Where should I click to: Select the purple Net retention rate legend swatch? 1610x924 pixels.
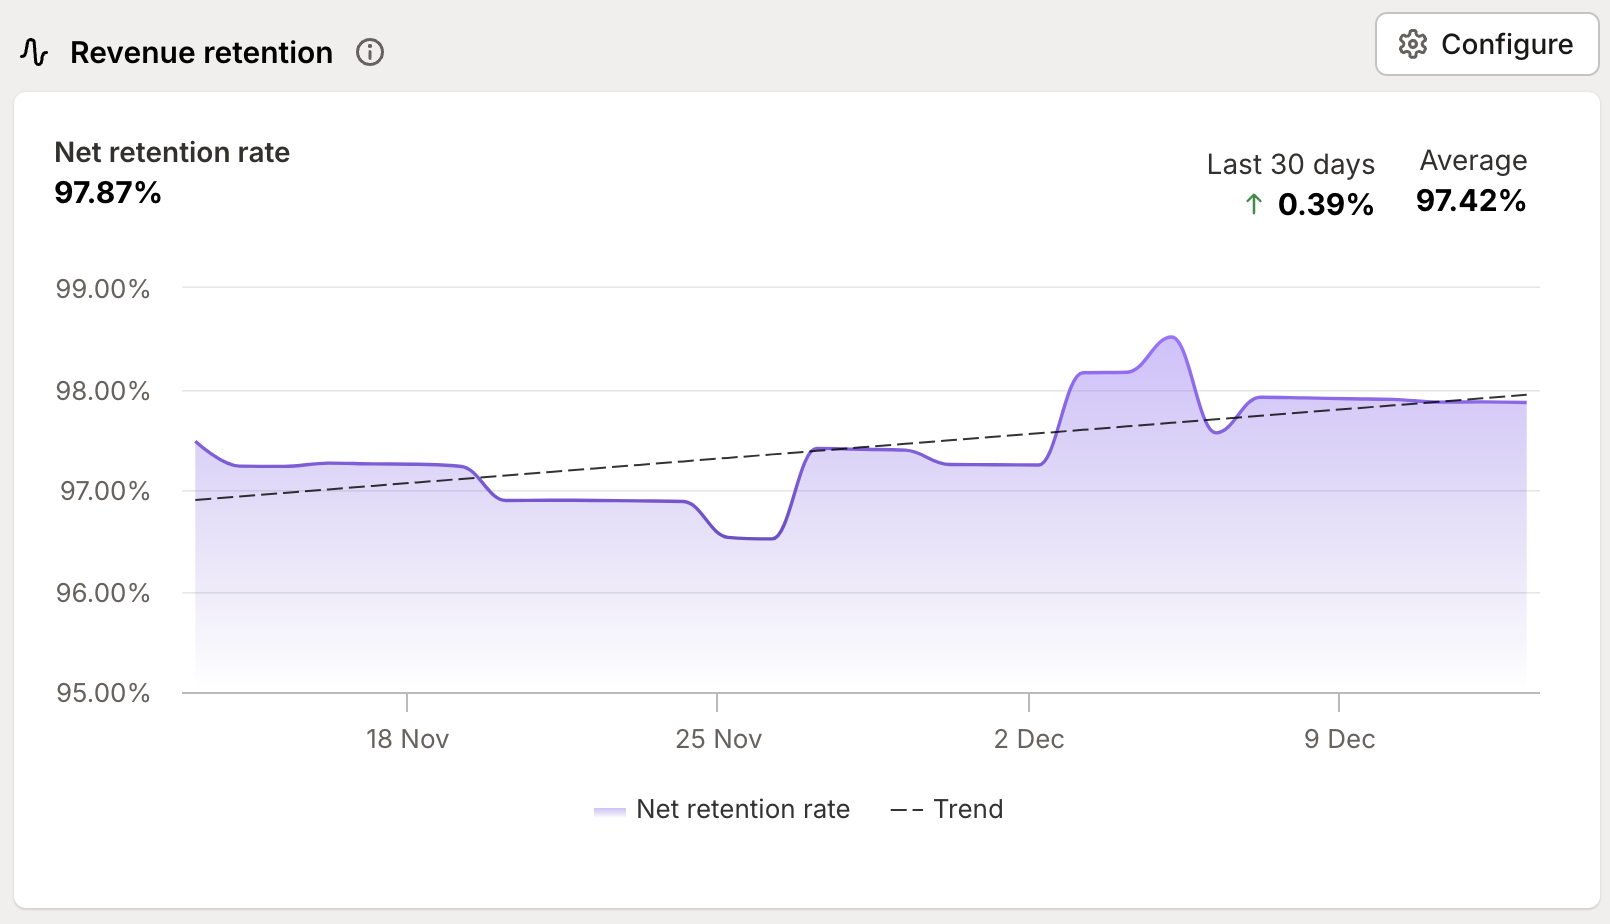click(611, 810)
